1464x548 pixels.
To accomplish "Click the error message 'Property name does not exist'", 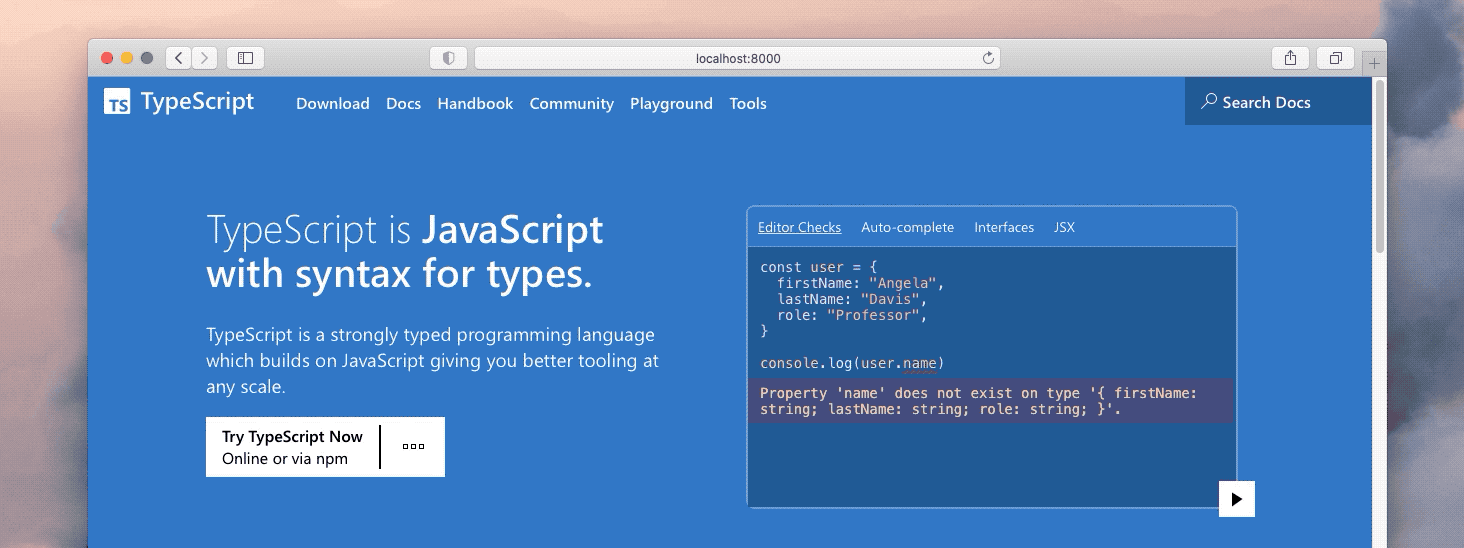I will coord(991,401).
